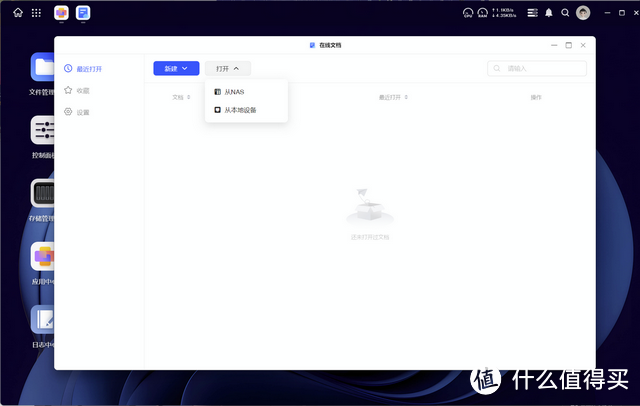Open the notifications bell

point(549,13)
